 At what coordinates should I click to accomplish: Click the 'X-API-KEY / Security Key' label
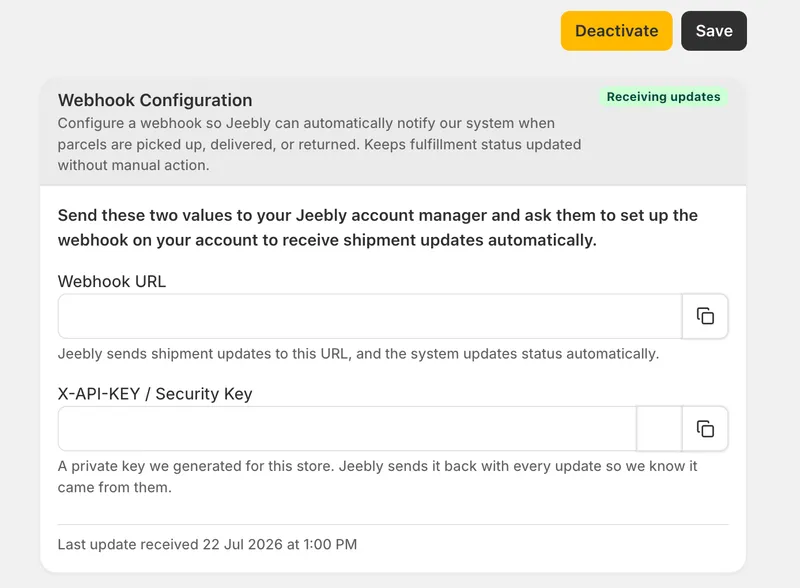pos(155,394)
